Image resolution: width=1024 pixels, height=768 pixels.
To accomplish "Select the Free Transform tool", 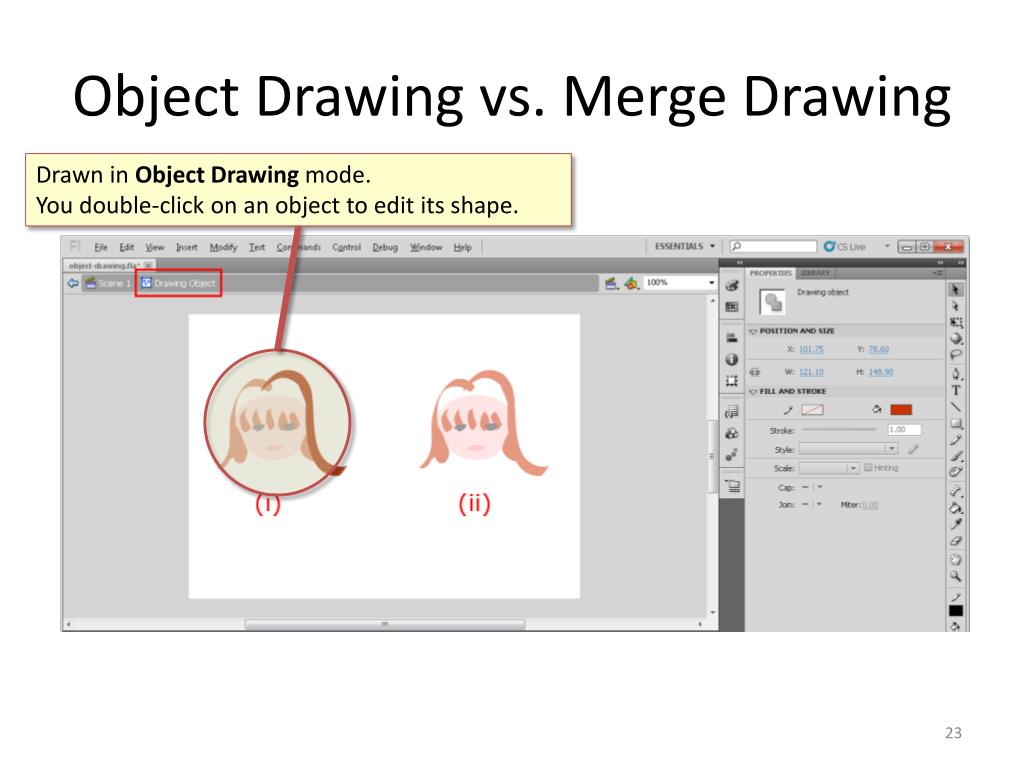I will click(x=955, y=322).
